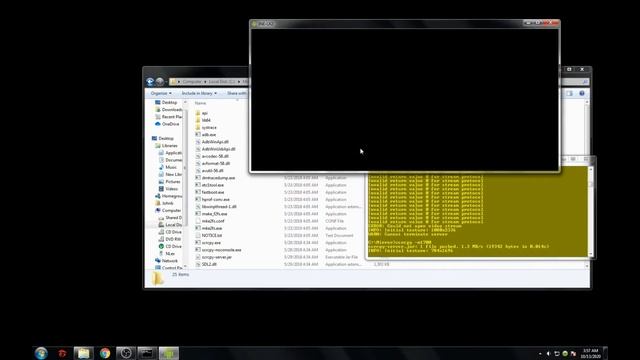Click Local Disk (C:) breadcrumb in address bar
Image resolution: width=640 pixels, height=360 pixels.
pyautogui.click(x=222, y=82)
